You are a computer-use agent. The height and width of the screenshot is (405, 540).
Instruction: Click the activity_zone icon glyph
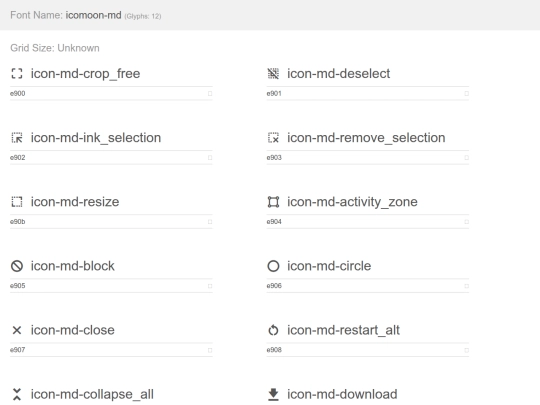coord(273,201)
